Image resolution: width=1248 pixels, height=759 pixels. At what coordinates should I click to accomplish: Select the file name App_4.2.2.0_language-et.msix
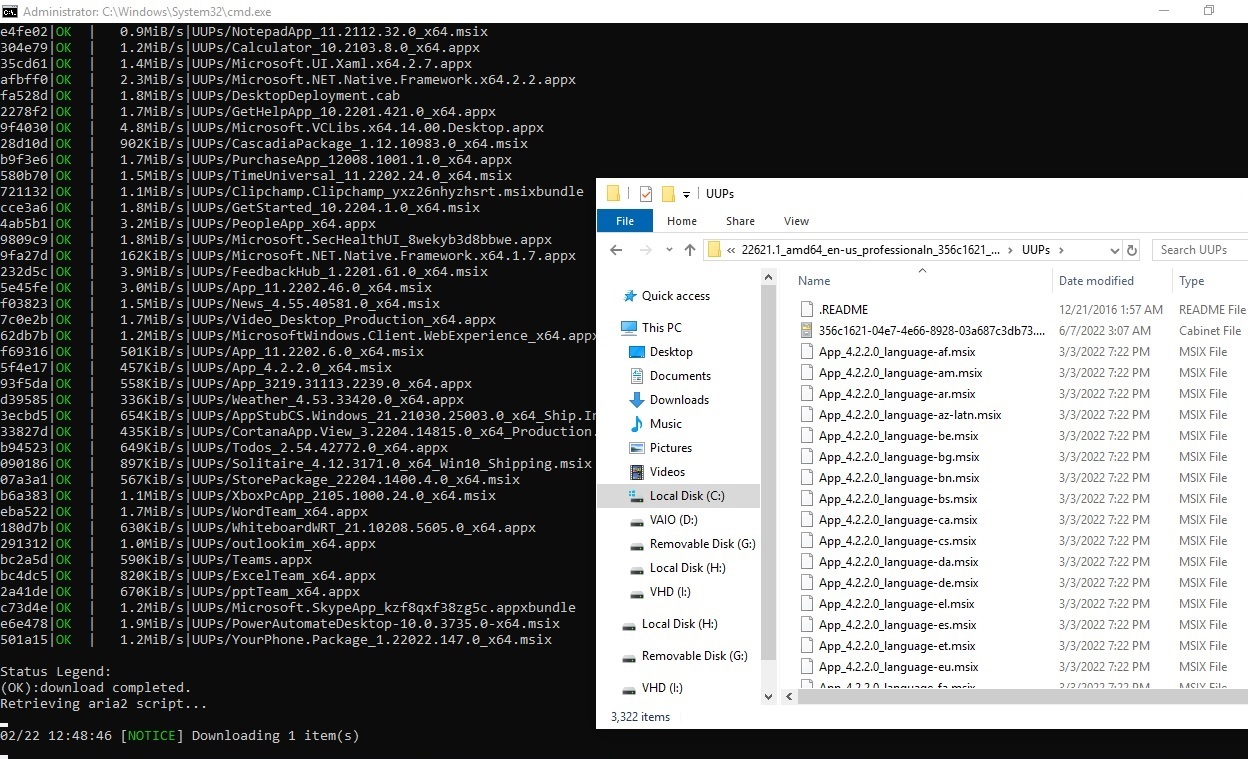(897, 646)
